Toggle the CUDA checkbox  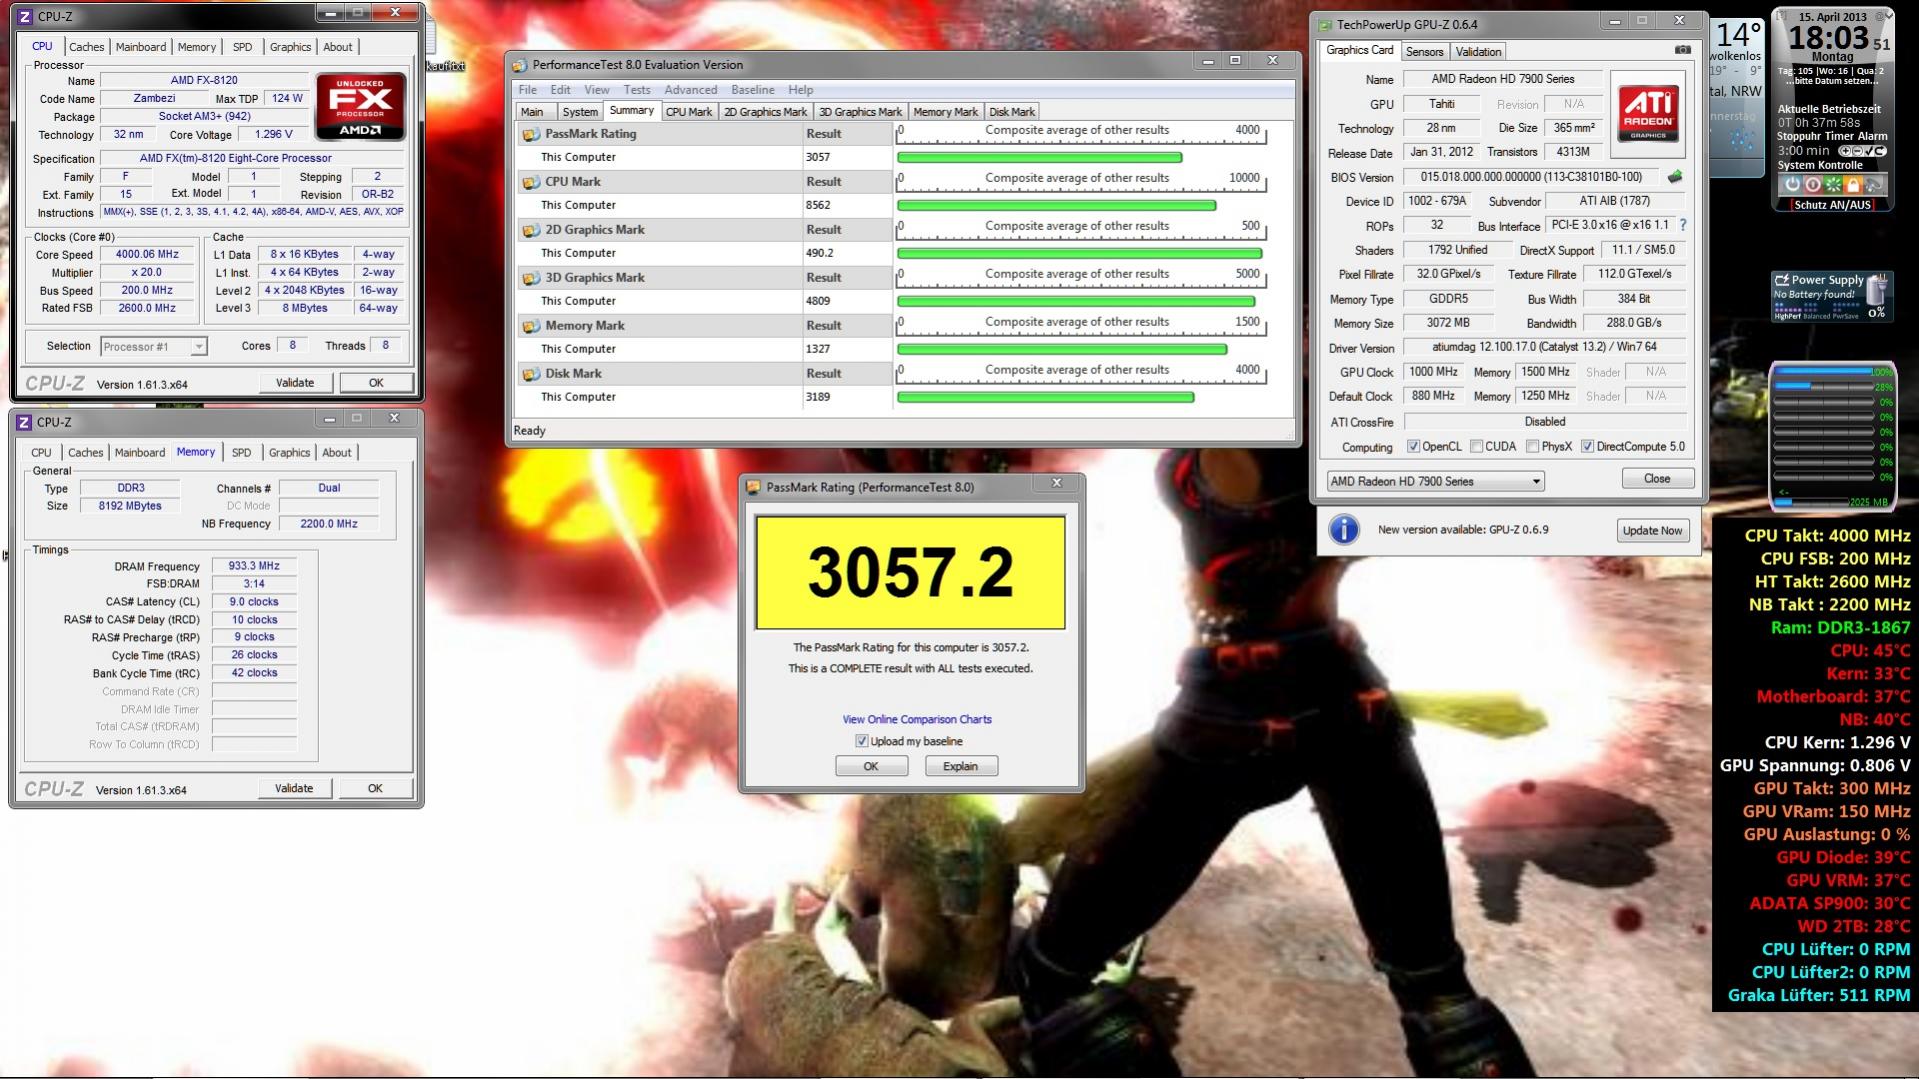1476,446
